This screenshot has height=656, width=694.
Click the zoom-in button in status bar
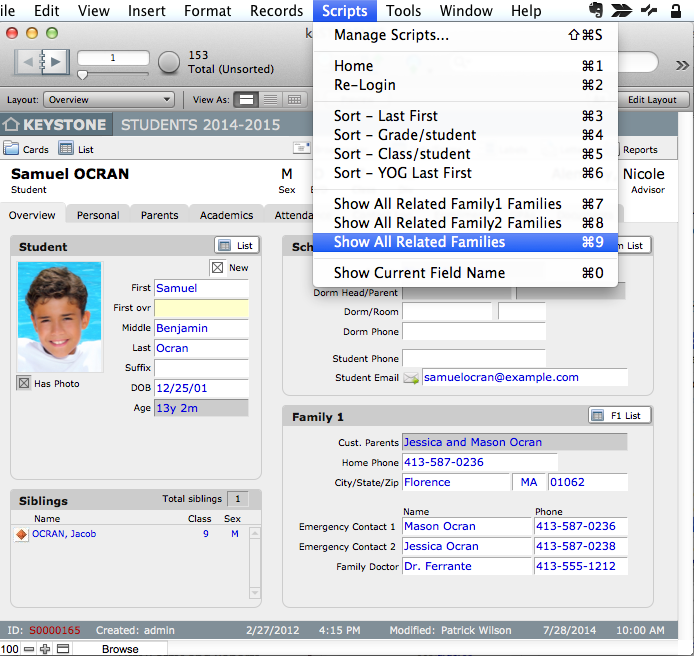coord(44,649)
